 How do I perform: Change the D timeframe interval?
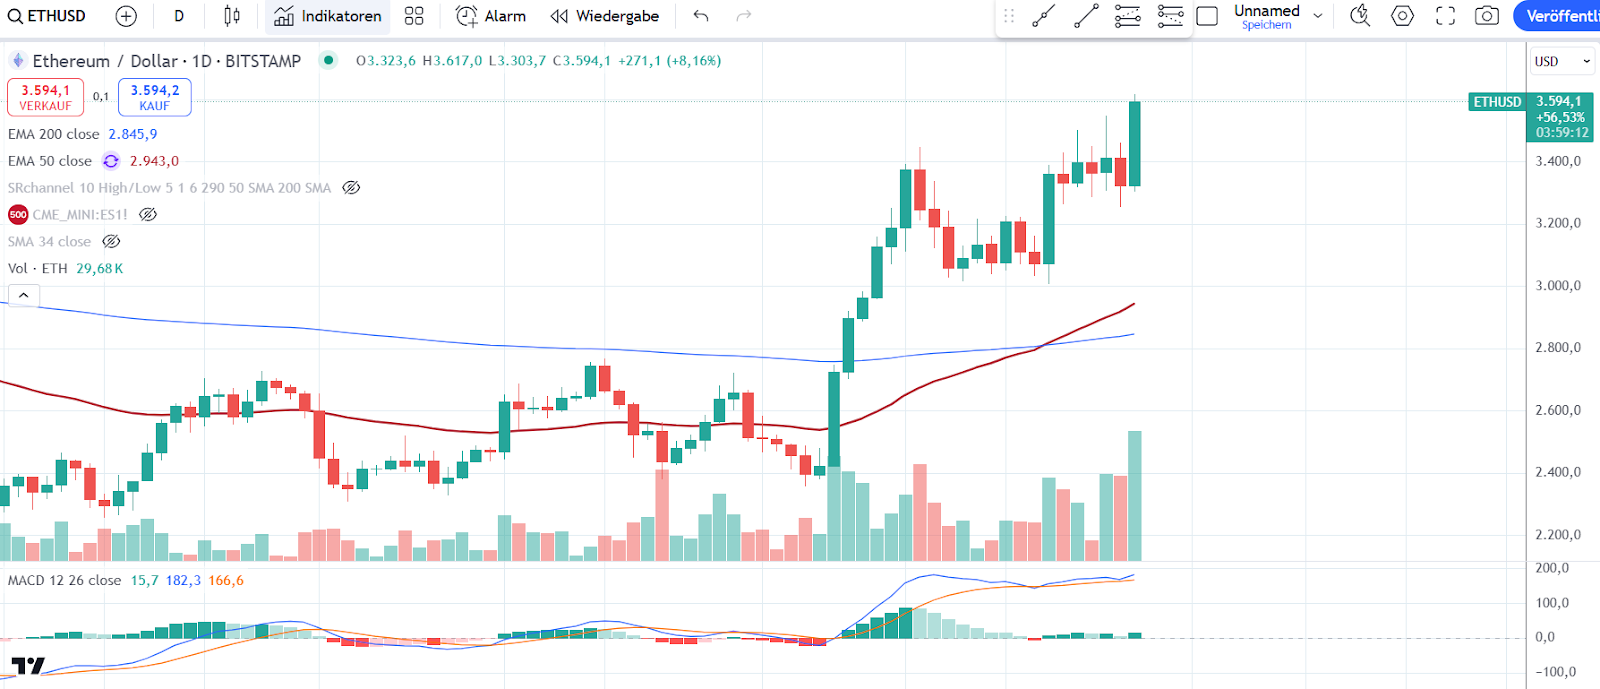coord(179,16)
